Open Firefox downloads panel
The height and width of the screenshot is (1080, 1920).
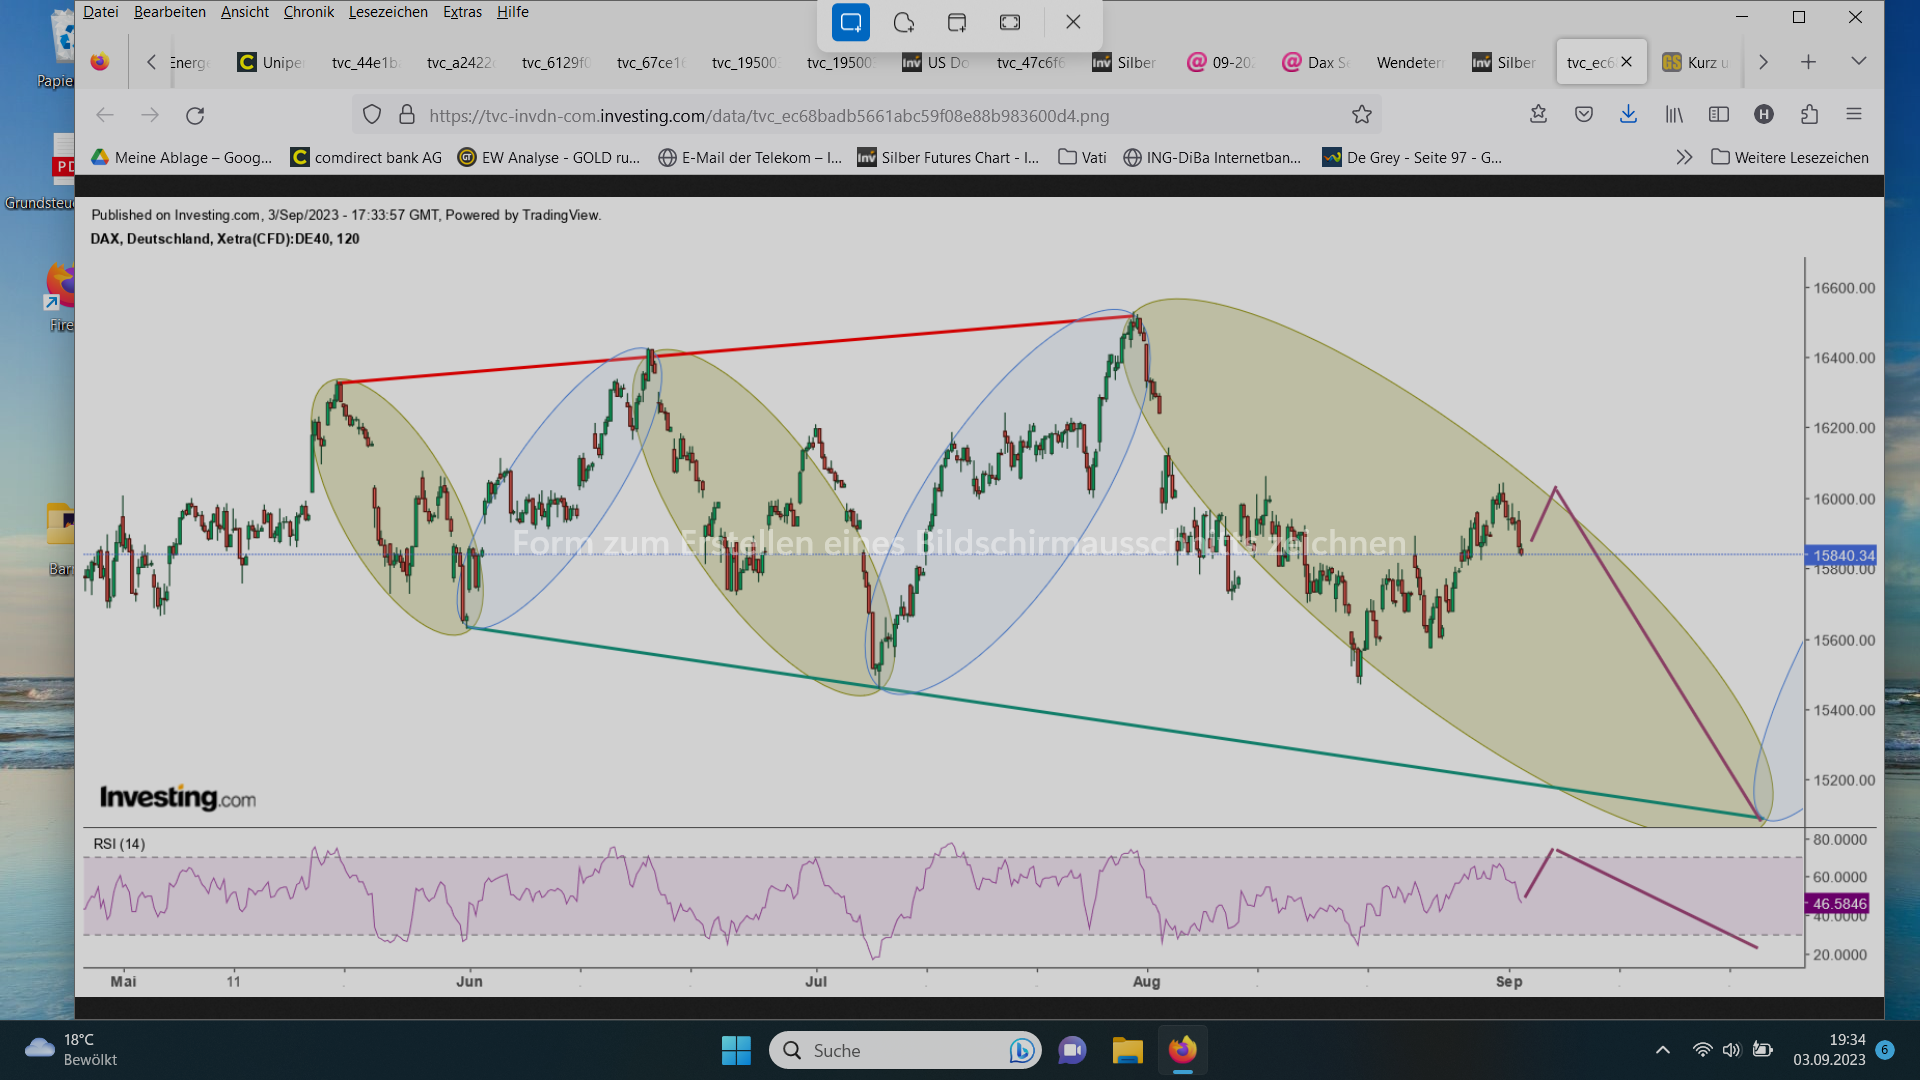(x=1628, y=115)
